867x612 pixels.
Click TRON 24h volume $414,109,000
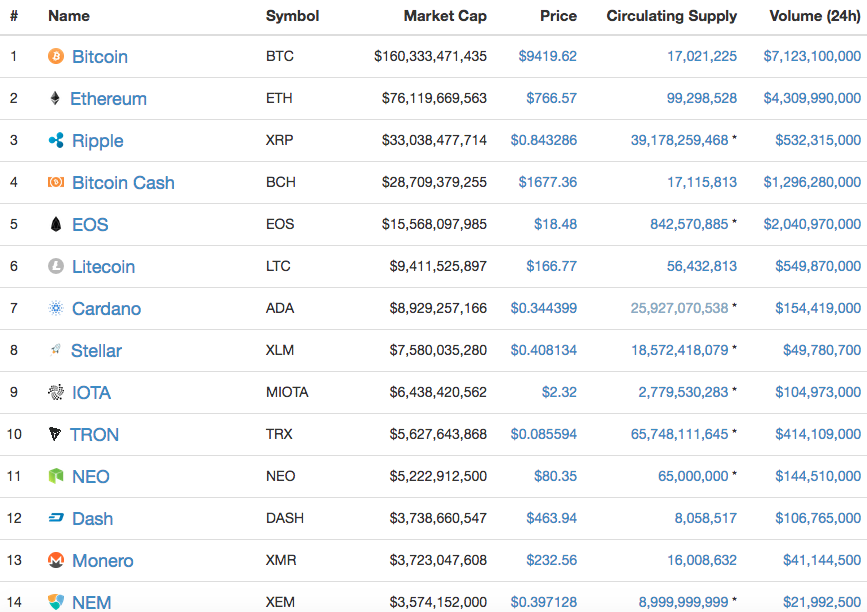[818, 434]
